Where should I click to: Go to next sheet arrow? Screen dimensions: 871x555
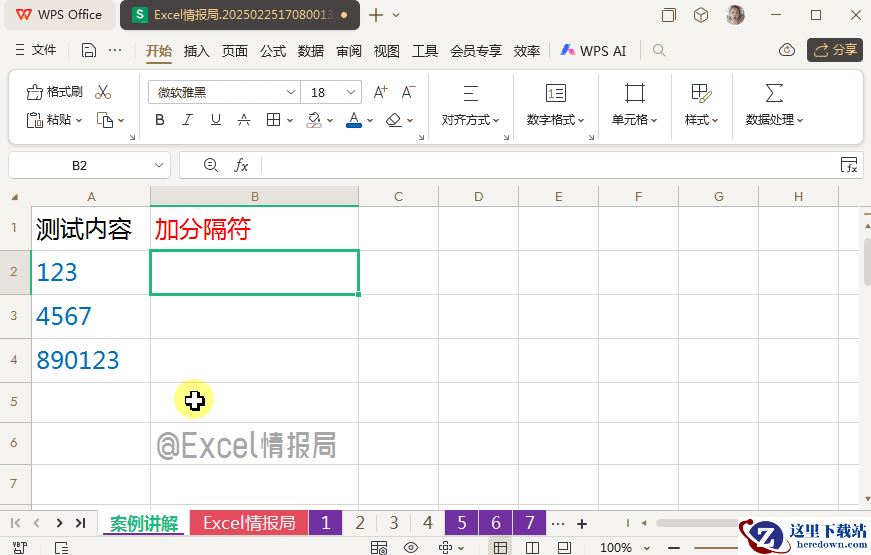(x=59, y=523)
